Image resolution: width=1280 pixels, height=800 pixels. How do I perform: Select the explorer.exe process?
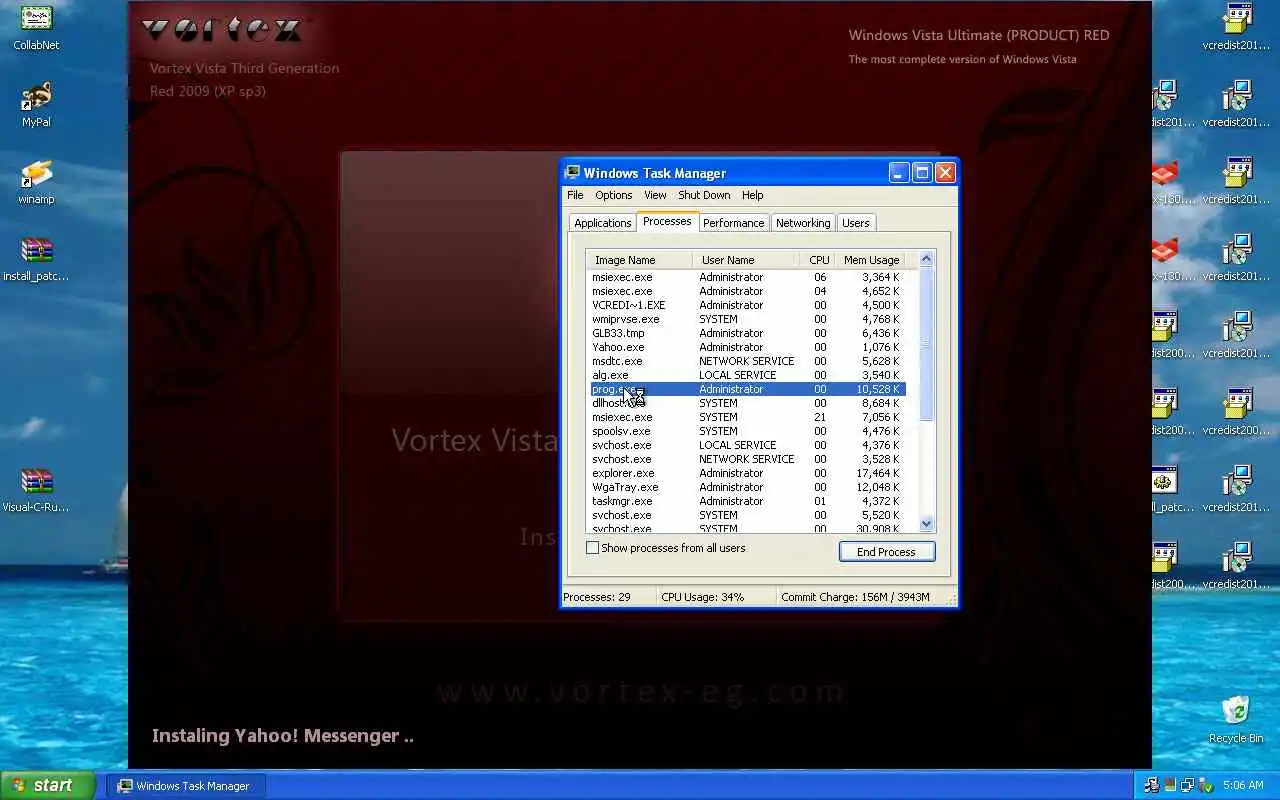coord(746,473)
